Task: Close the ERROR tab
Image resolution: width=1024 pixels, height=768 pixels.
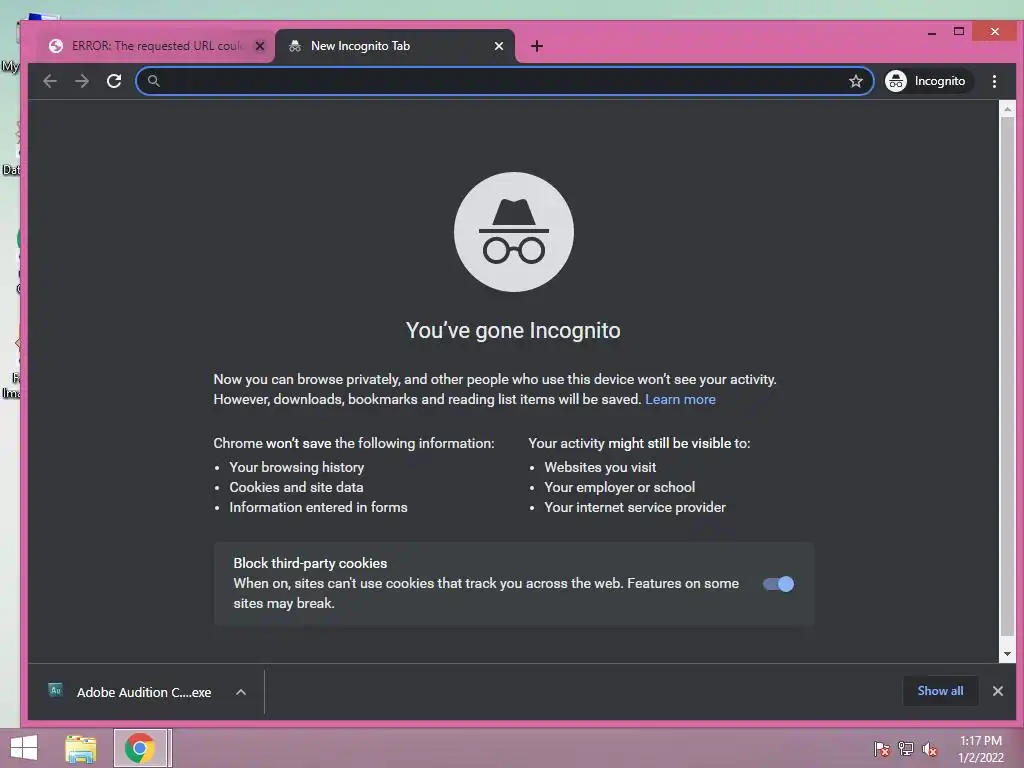Action: point(260,46)
